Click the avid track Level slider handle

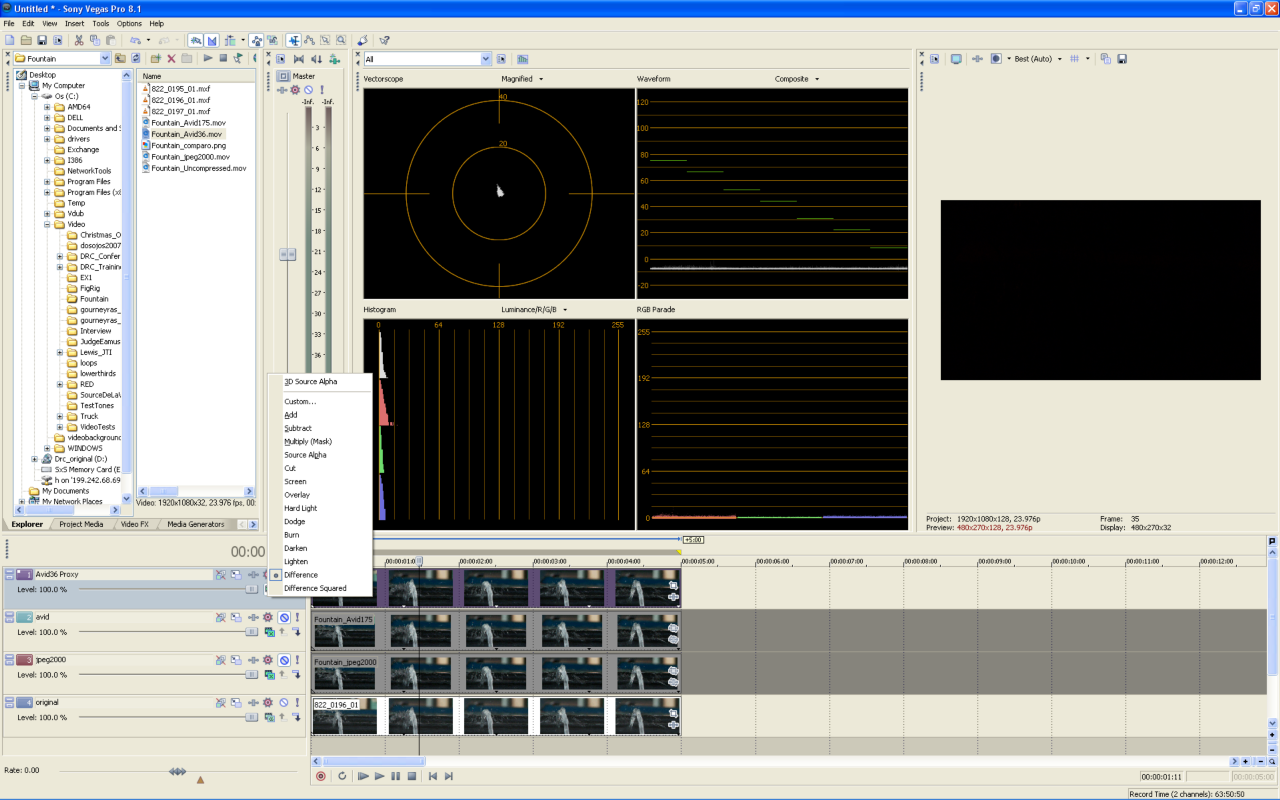[x=252, y=632]
